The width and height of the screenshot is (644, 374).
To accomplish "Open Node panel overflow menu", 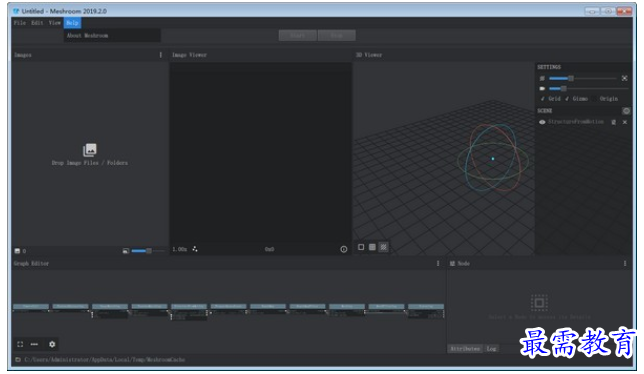I will (x=625, y=263).
